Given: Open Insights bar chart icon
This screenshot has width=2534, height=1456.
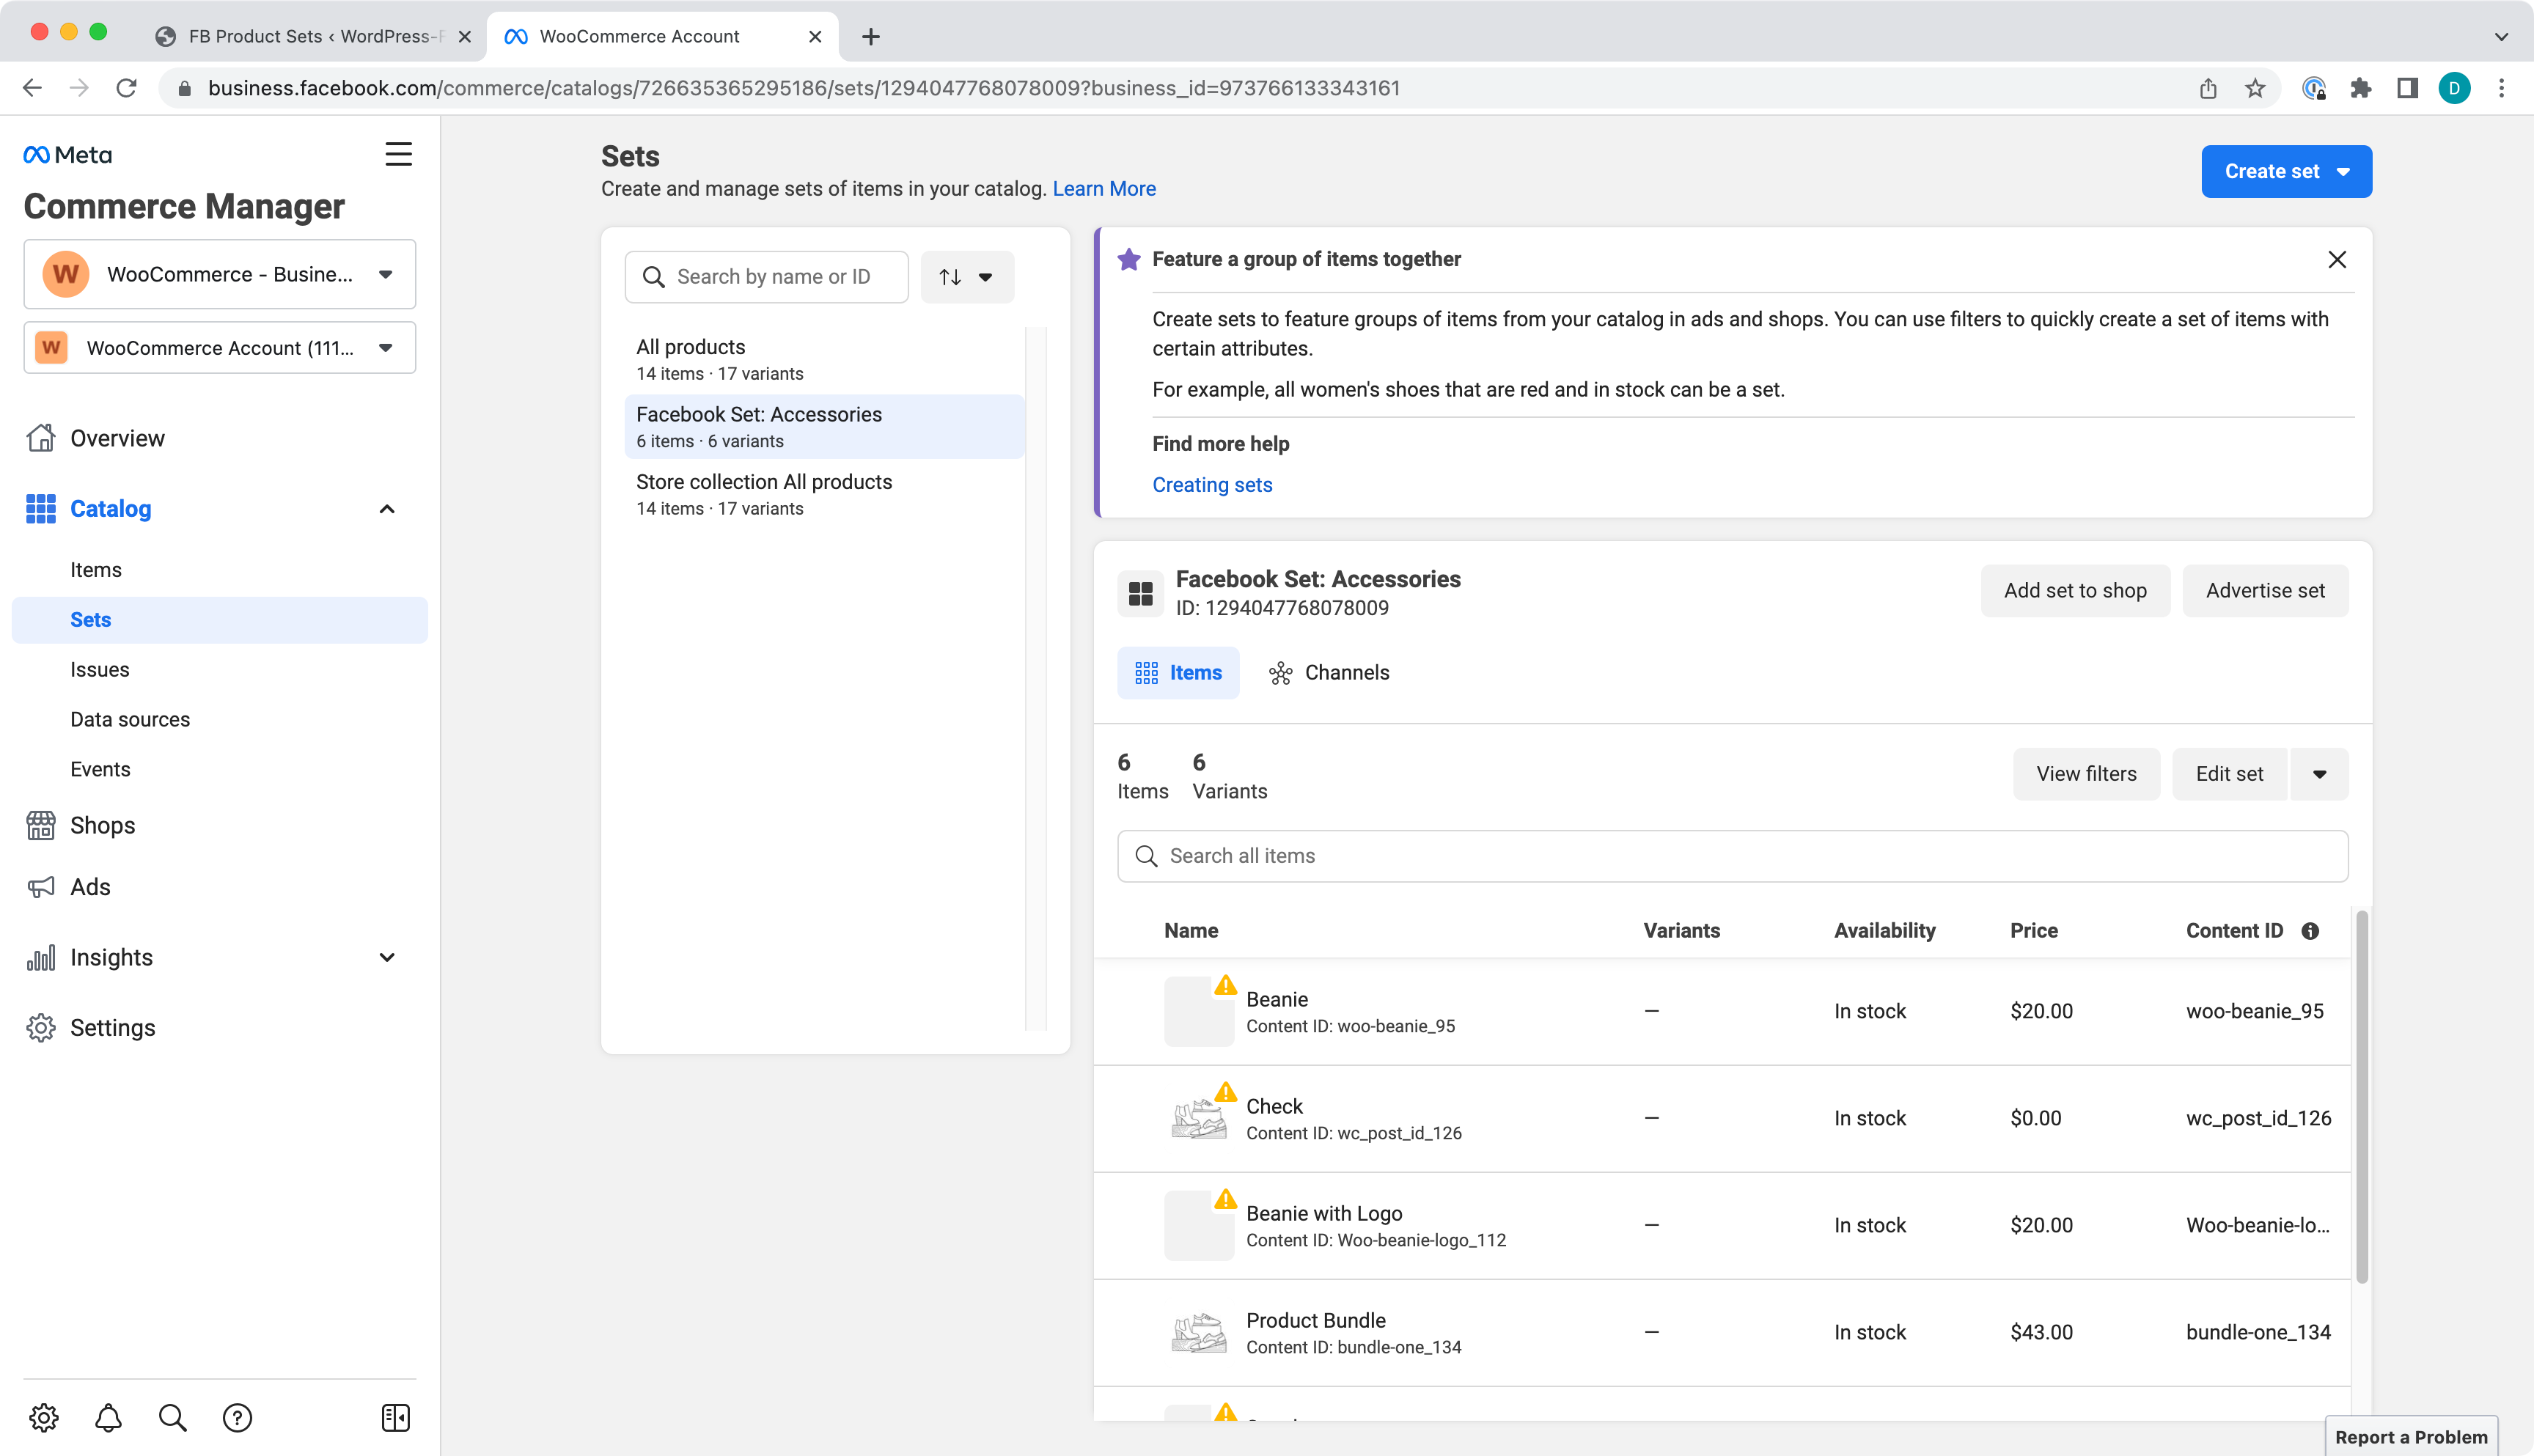Looking at the screenshot, I should [41, 958].
